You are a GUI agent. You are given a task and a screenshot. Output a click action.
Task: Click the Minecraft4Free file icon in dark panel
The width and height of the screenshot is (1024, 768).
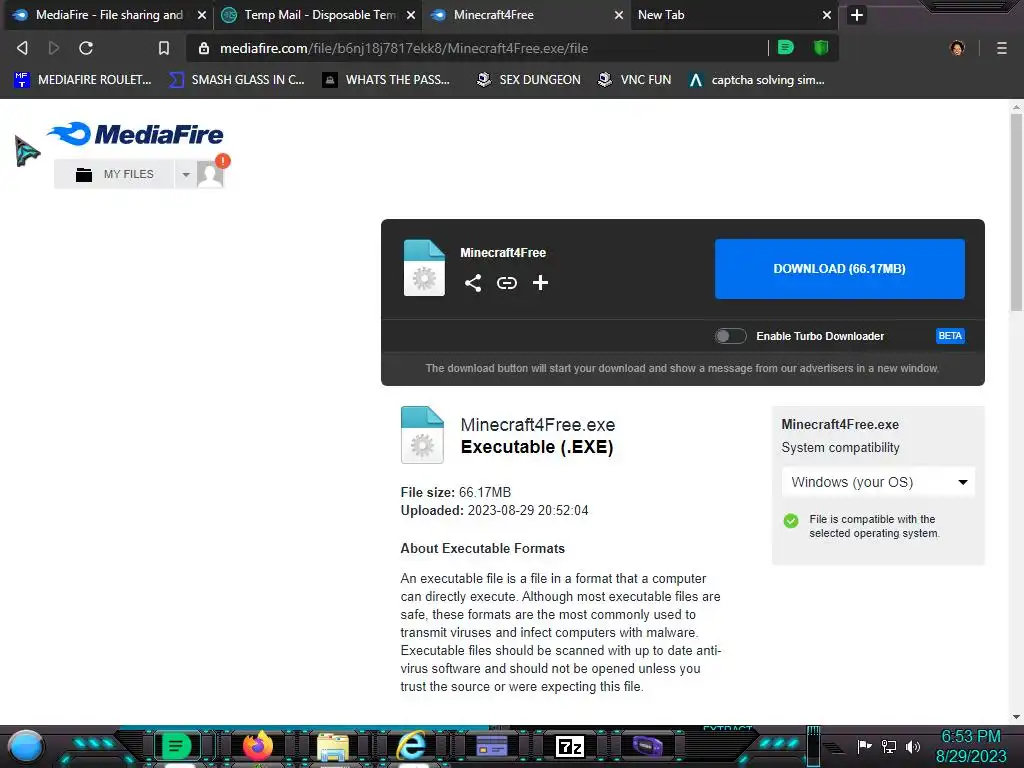424,268
